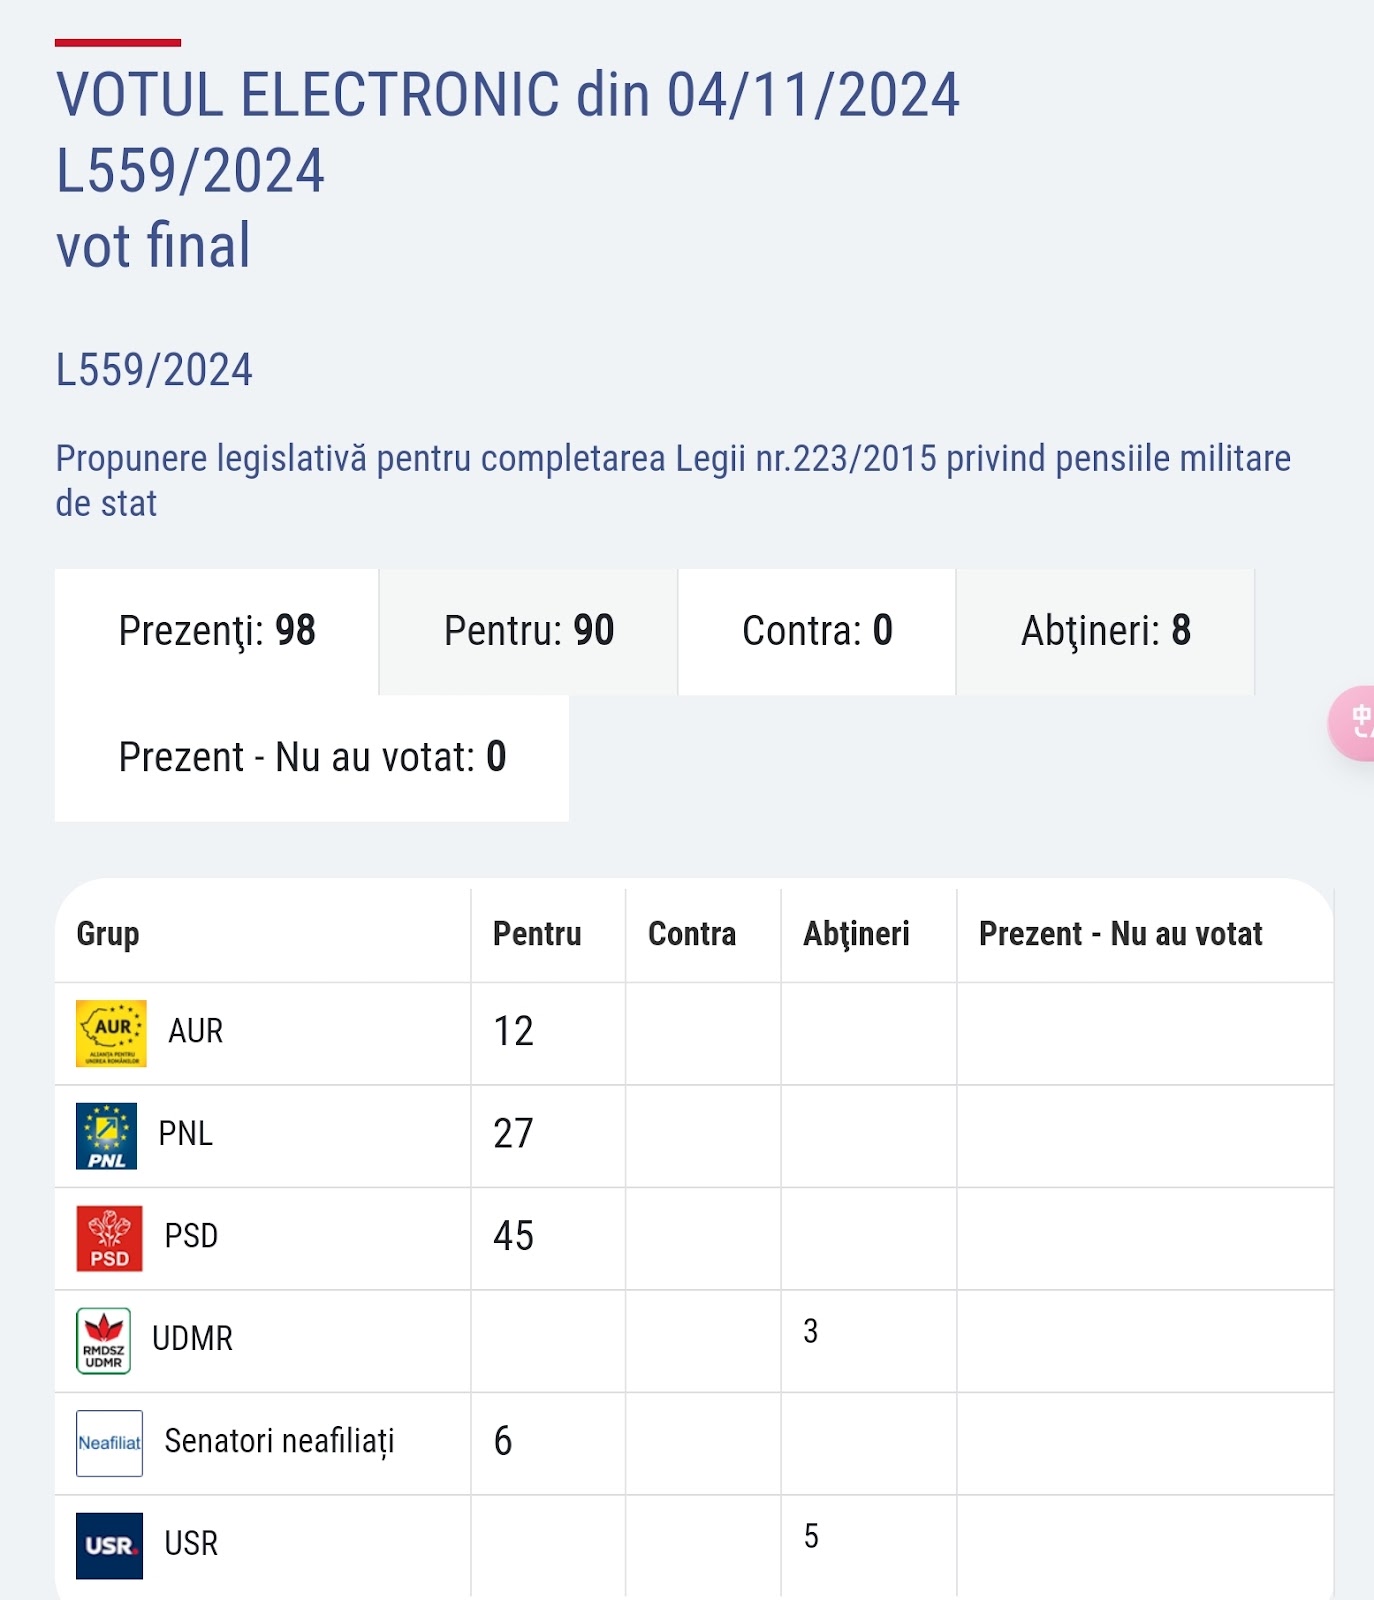Click the PNL party logo icon
Image resolution: width=1374 pixels, height=1600 pixels.
tap(106, 1136)
